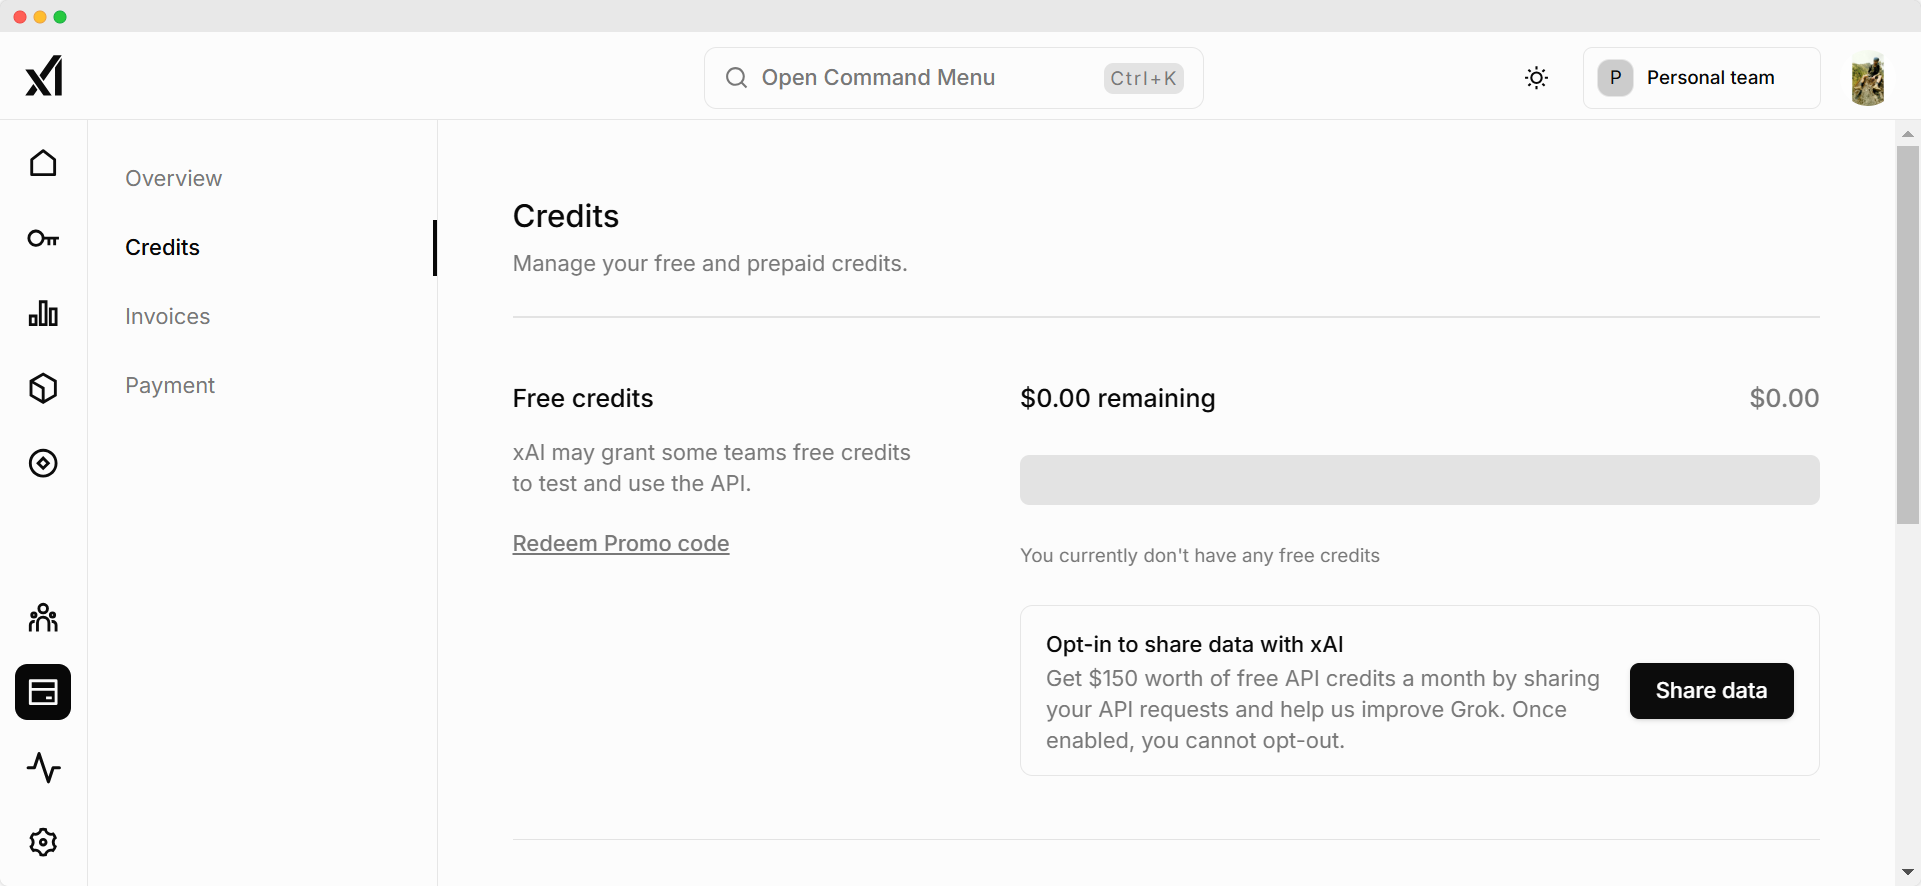Click 'You currently don't have any free credits'
The width and height of the screenshot is (1921, 886).
coord(1200,555)
